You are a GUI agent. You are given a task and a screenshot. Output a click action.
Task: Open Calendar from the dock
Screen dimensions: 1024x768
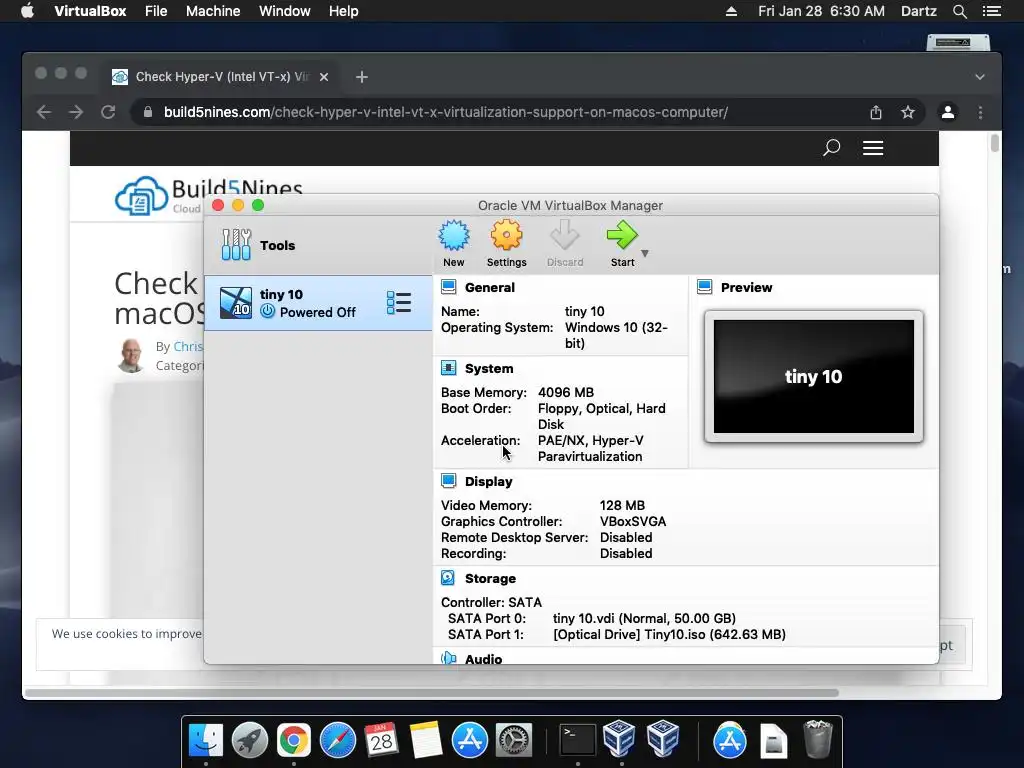(x=381, y=740)
